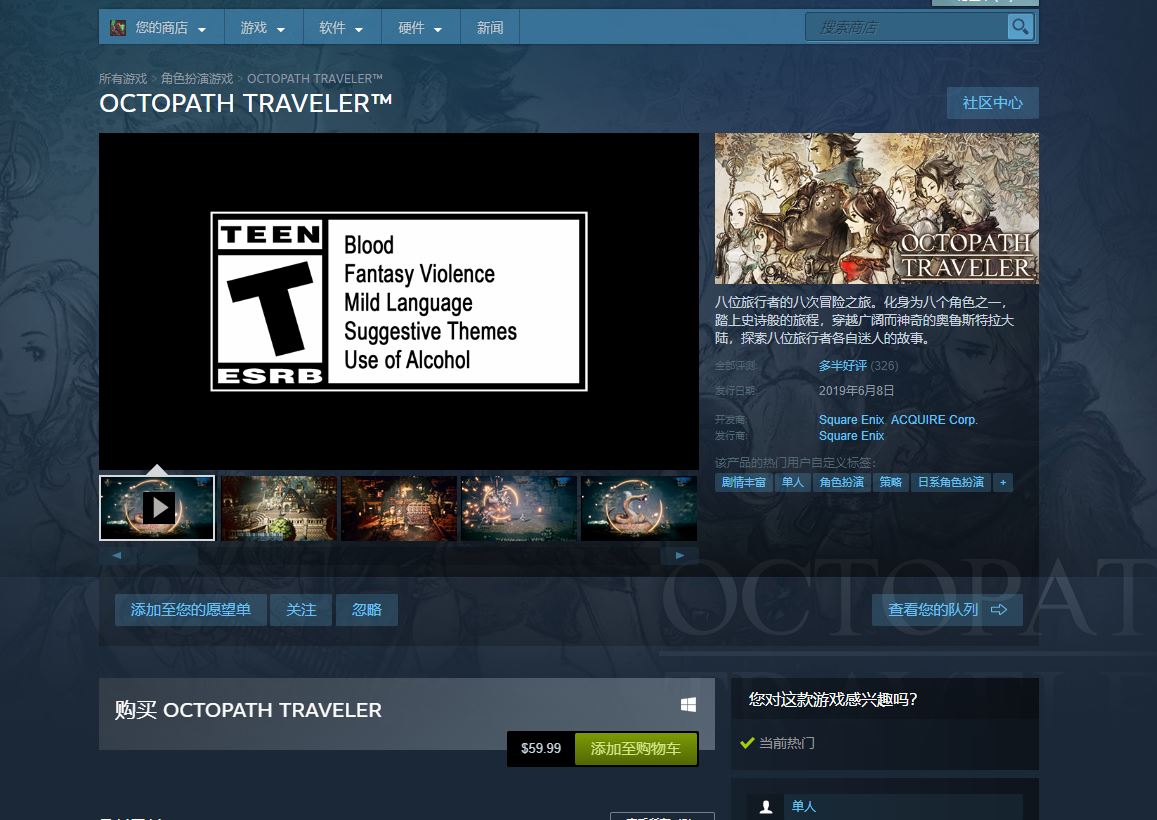Screen dimensions: 1157x820
Task: Open the 单人 feature link in sidebar
Action: [x=804, y=807]
